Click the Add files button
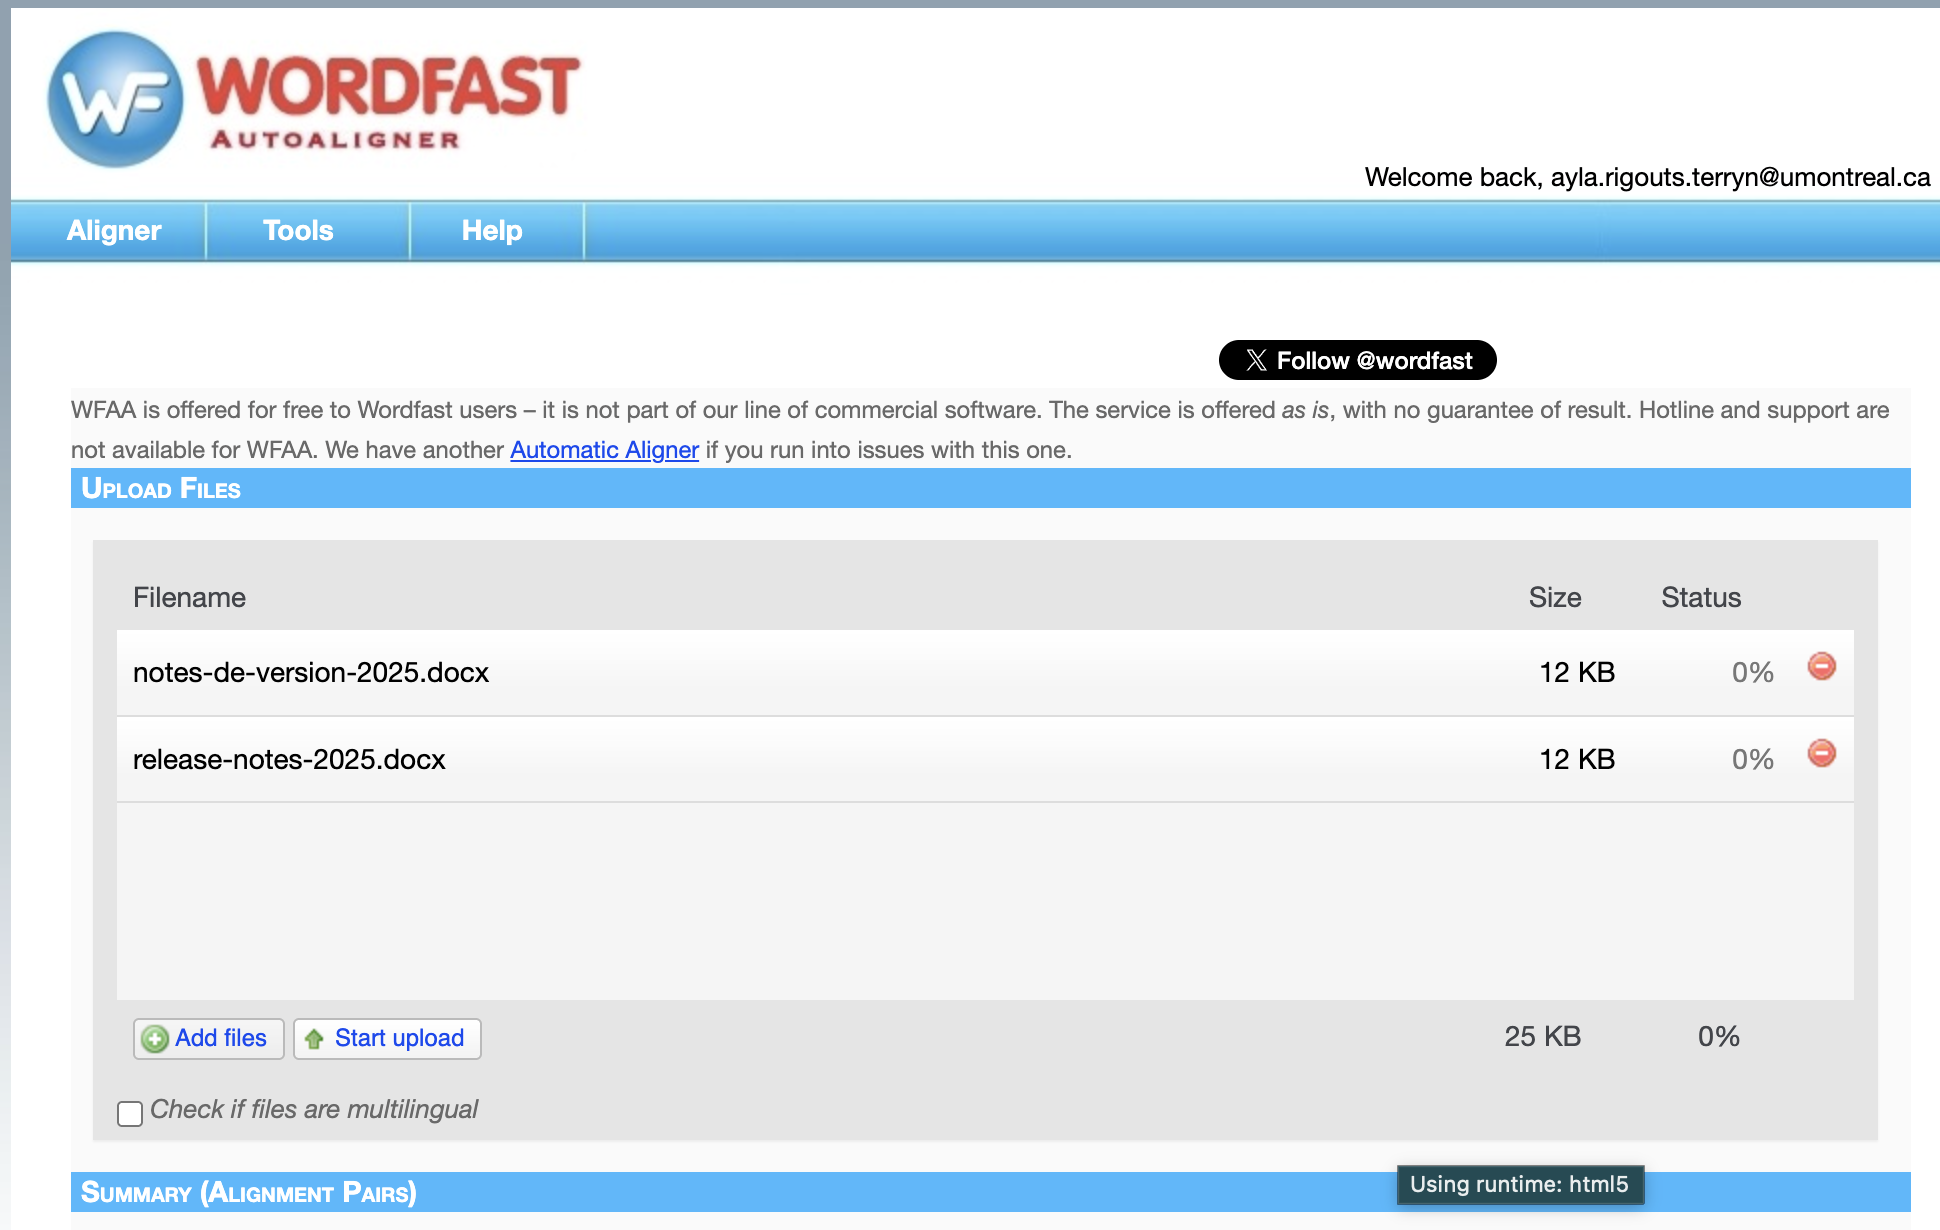1940x1230 pixels. pyautogui.click(x=208, y=1038)
